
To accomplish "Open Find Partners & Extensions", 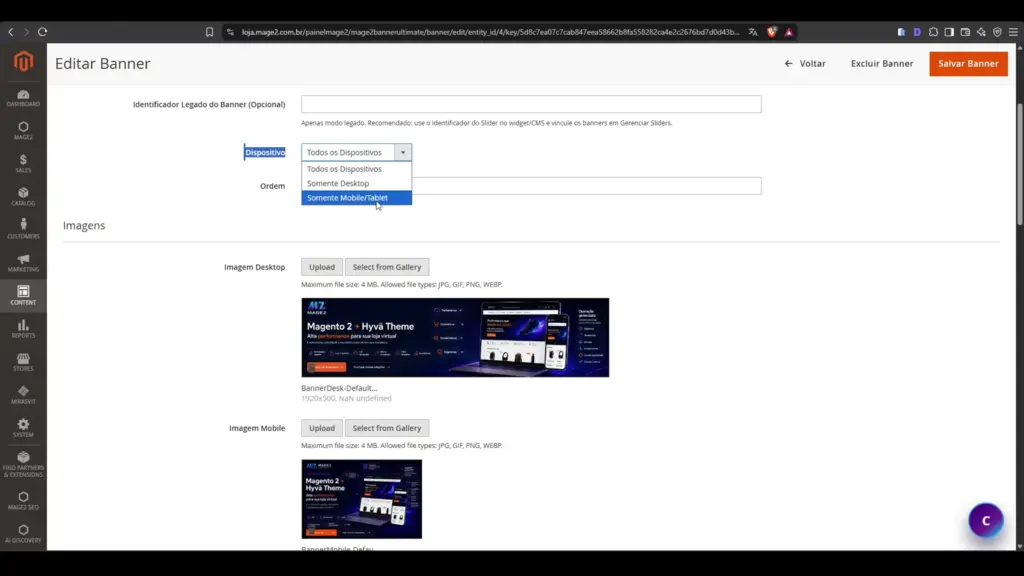I will (24, 464).
